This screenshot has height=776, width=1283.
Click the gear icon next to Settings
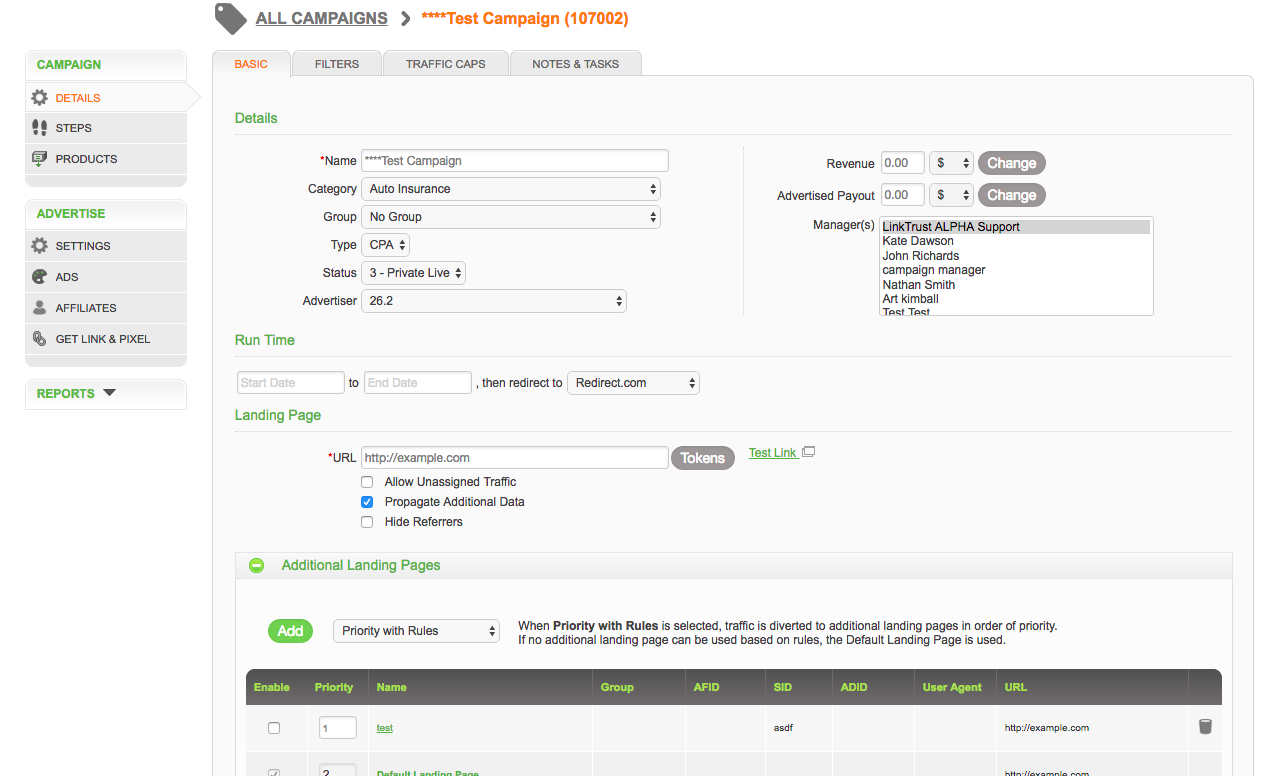(39, 246)
